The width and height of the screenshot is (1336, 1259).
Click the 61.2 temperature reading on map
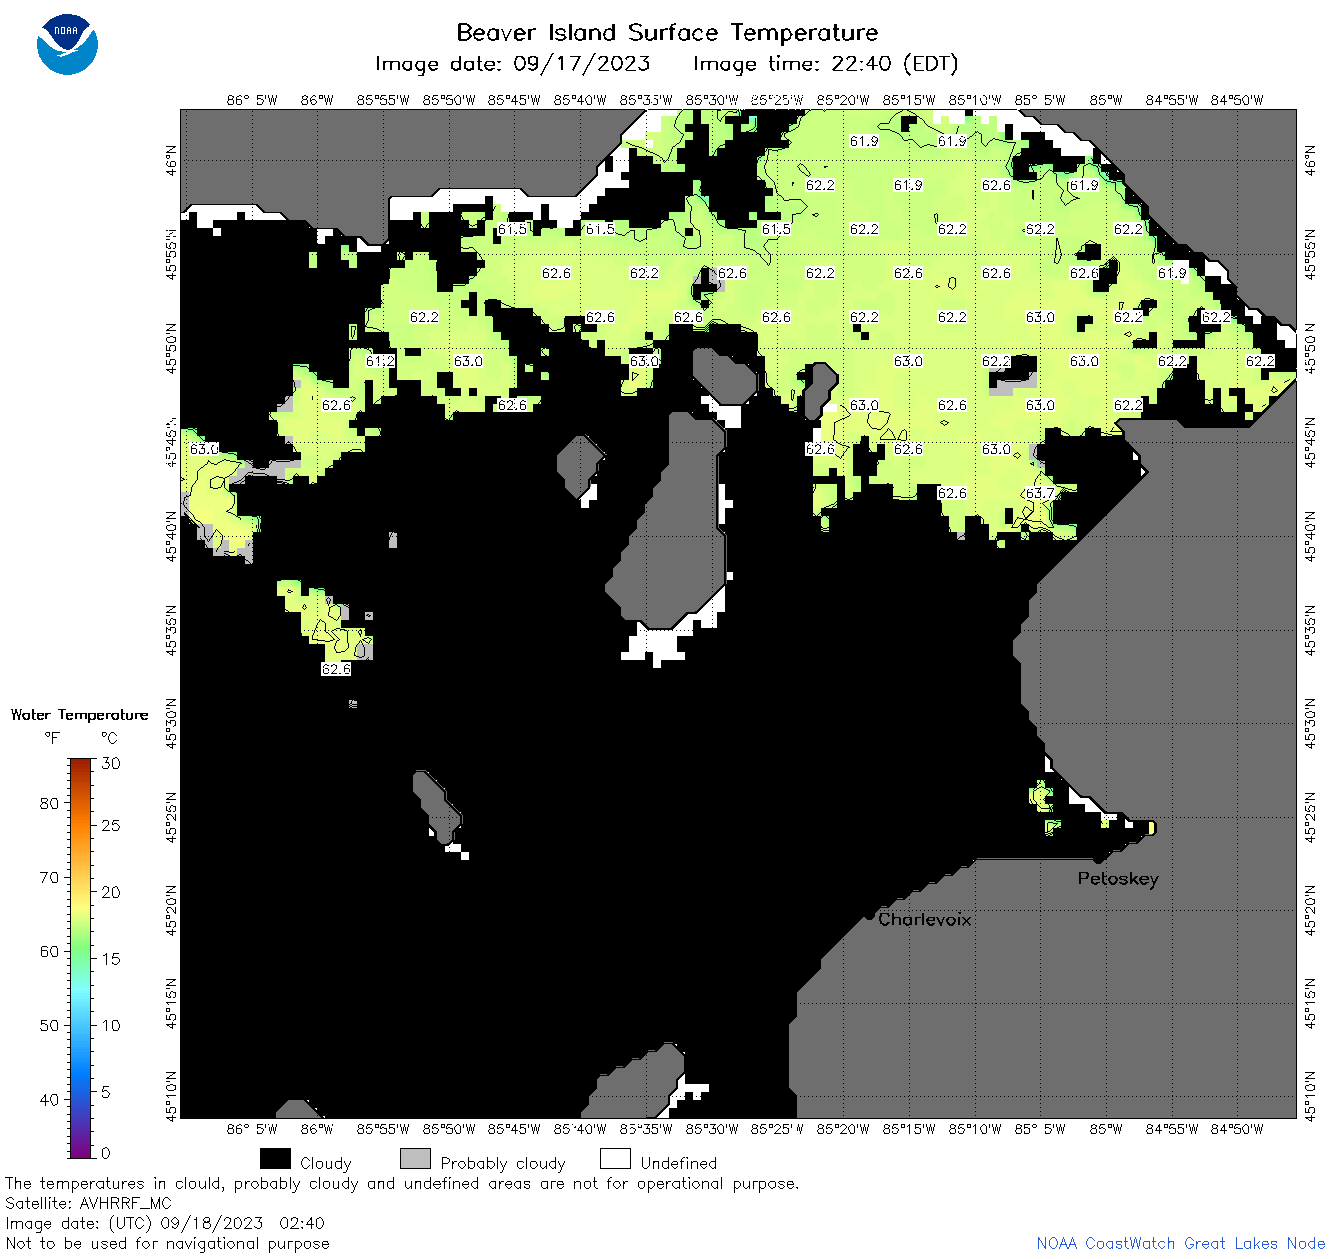[380, 361]
